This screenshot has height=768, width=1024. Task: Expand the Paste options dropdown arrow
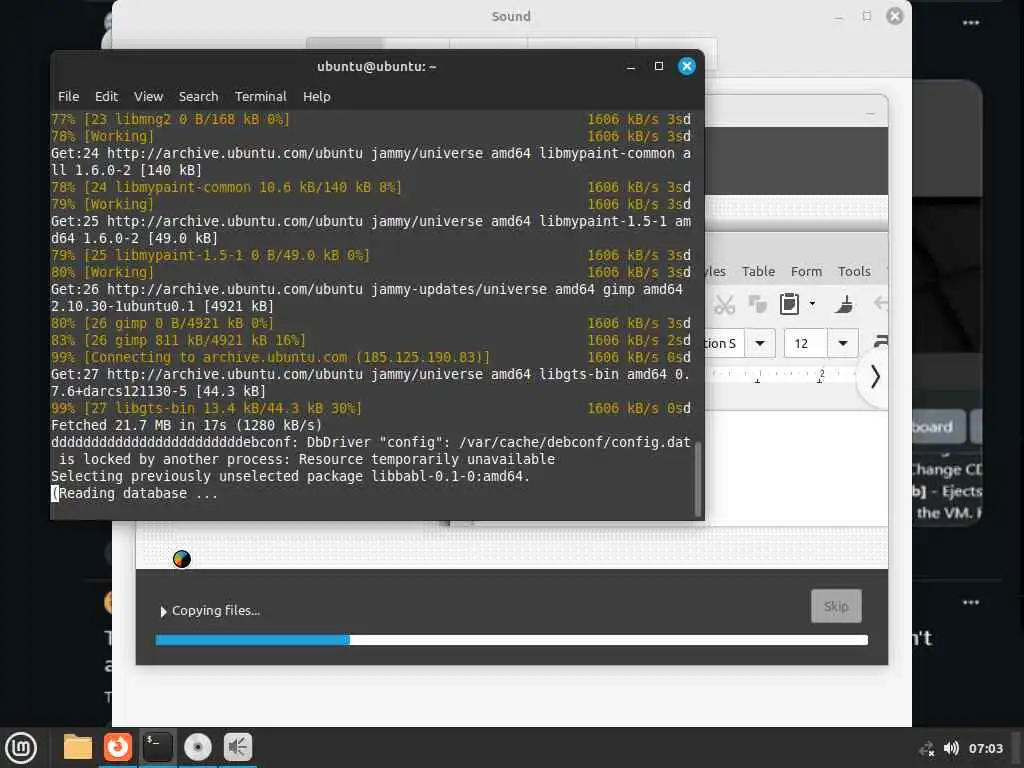tap(812, 304)
